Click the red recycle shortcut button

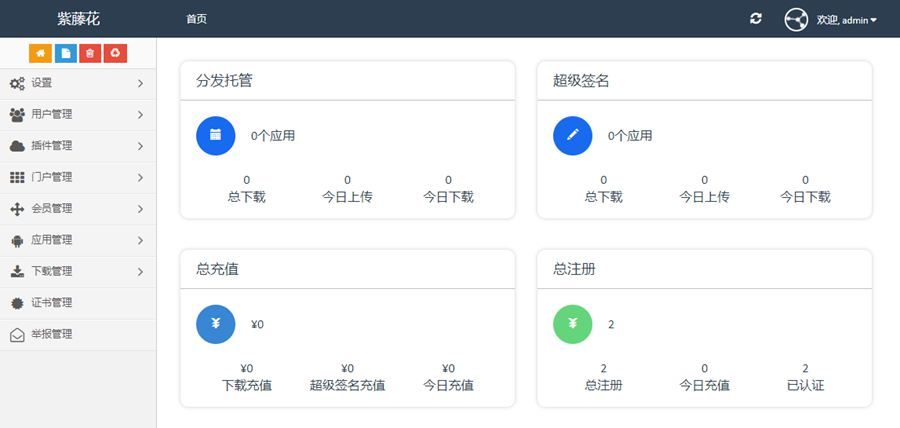tap(116, 53)
